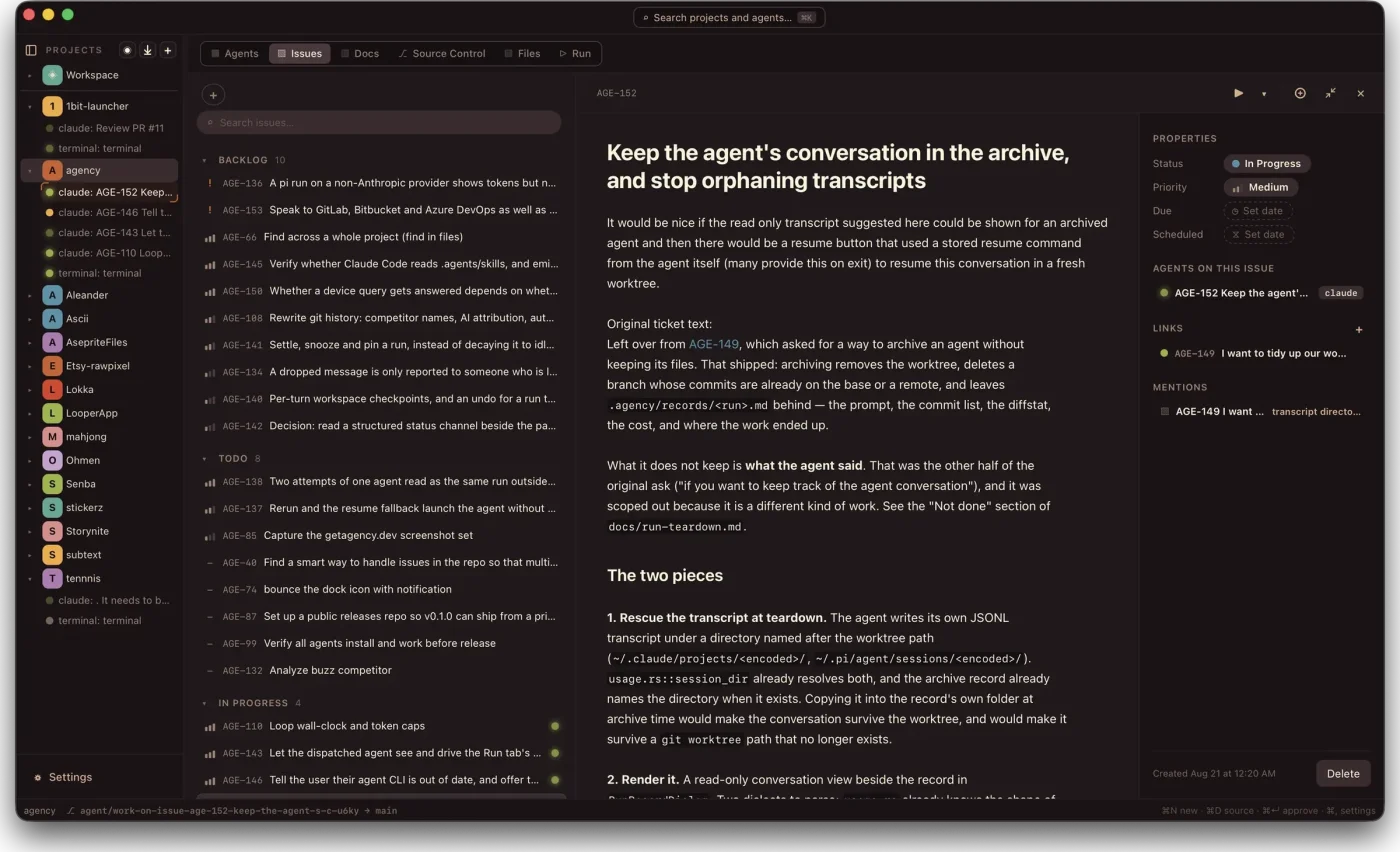Set the Due date
The height and width of the screenshot is (852, 1400).
[1258, 211]
